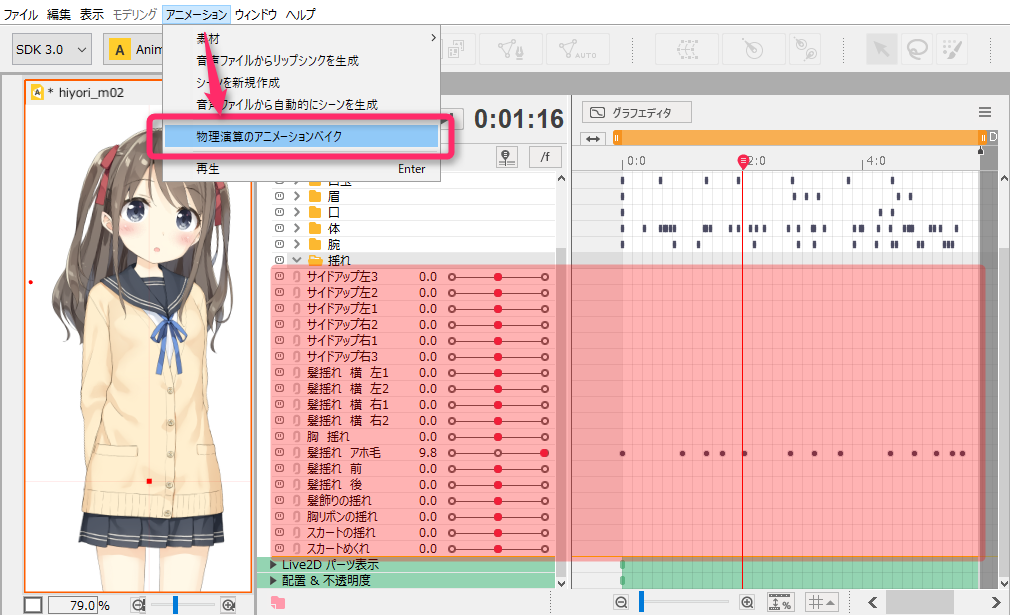Open the 表示 menu

[91, 14]
